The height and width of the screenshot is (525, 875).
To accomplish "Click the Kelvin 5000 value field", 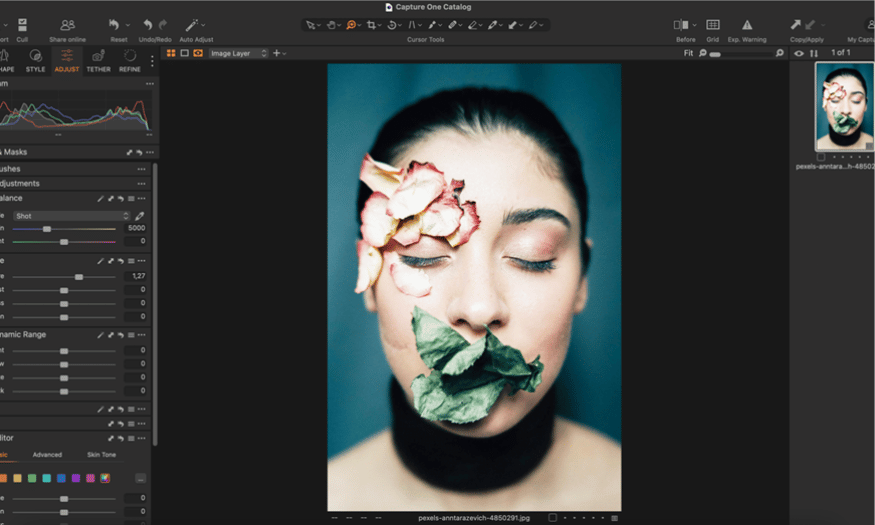I will tap(136, 228).
